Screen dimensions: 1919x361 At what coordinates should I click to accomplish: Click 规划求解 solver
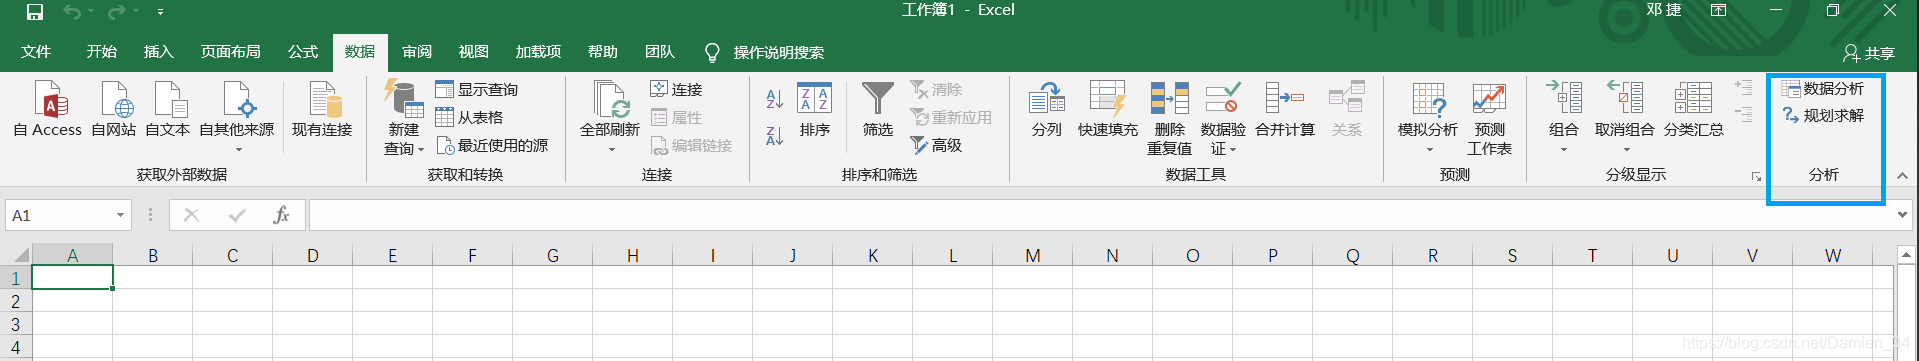coord(1823,116)
